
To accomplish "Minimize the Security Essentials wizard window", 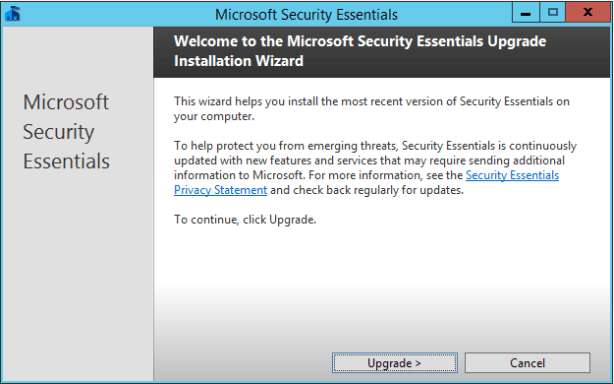I will tap(526, 13).
